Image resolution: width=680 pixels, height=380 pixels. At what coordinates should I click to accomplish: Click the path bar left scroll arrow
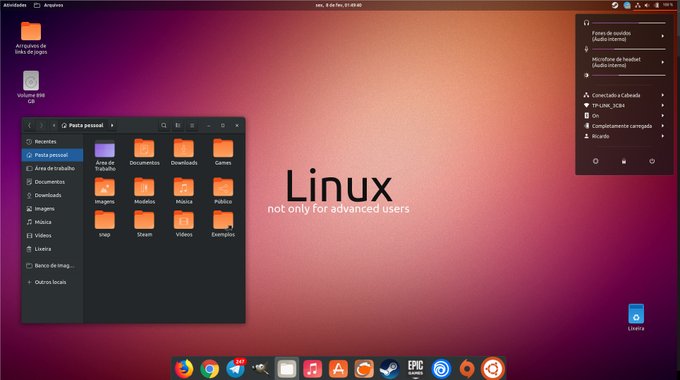(x=54, y=125)
